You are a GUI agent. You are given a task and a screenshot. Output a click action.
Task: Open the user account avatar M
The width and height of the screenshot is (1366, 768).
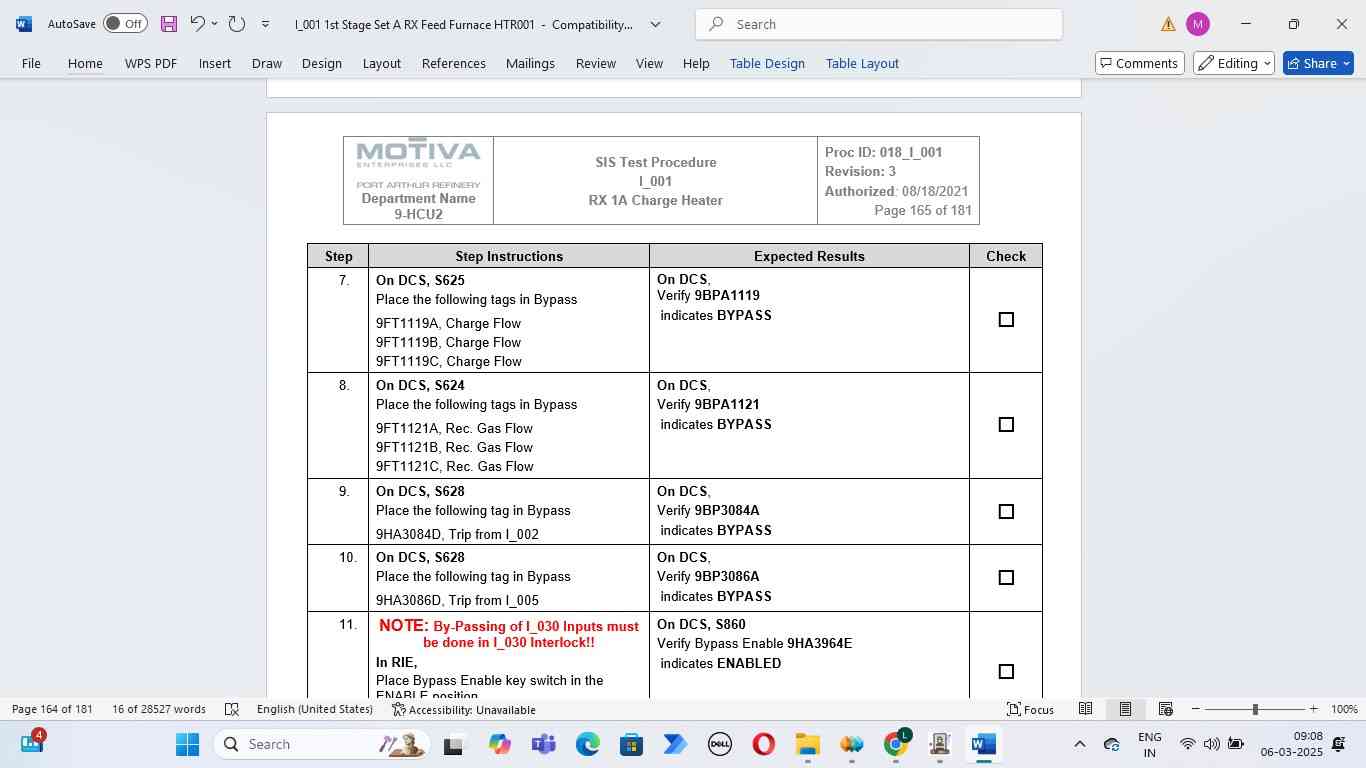pyautogui.click(x=1197, y=24)
